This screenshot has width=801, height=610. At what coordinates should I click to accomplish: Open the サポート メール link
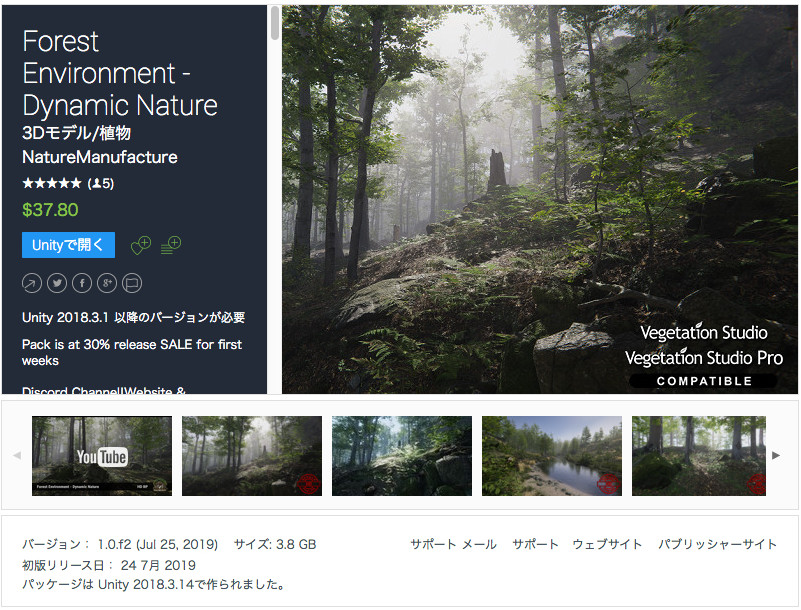tap(453, 544)
